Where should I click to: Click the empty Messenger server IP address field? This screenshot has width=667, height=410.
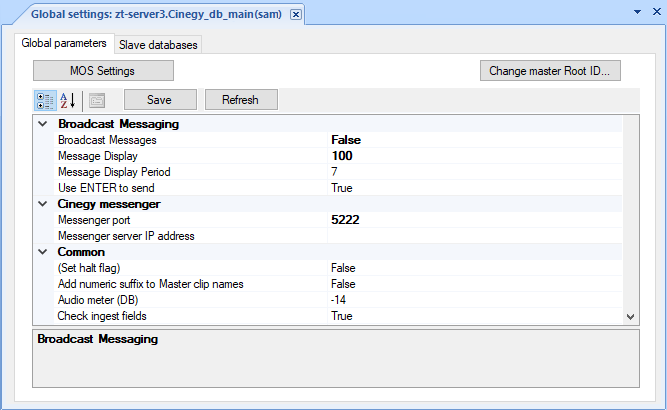coord(475,236)
